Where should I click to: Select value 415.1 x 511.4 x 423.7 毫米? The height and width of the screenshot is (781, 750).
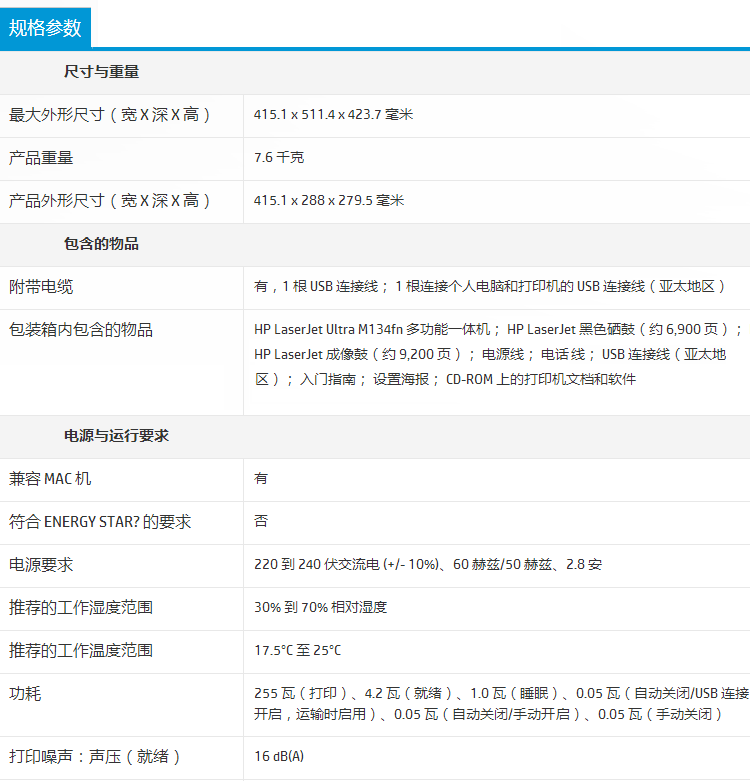pos(333,115)
